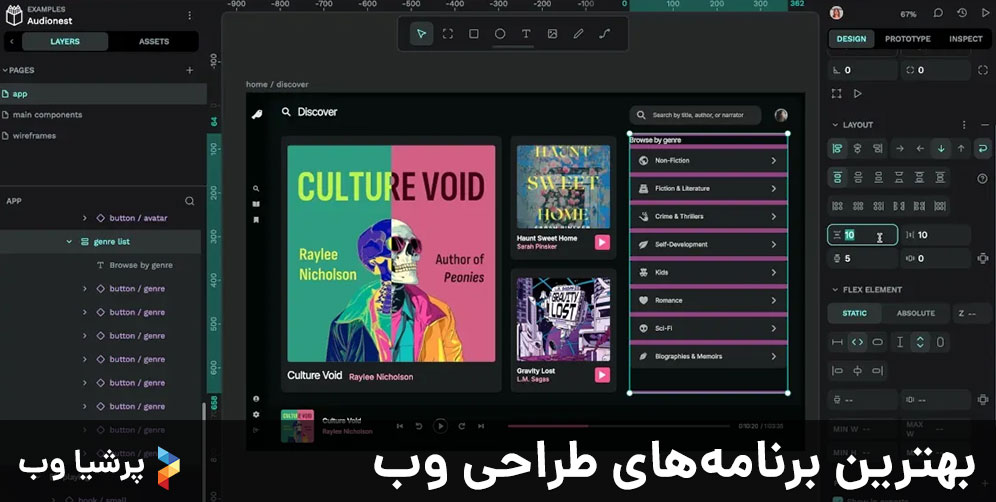The image size is (996, 502).
Task: Set flex element position to STATIC
Action: pyautogui.click(x=854, y=313)
